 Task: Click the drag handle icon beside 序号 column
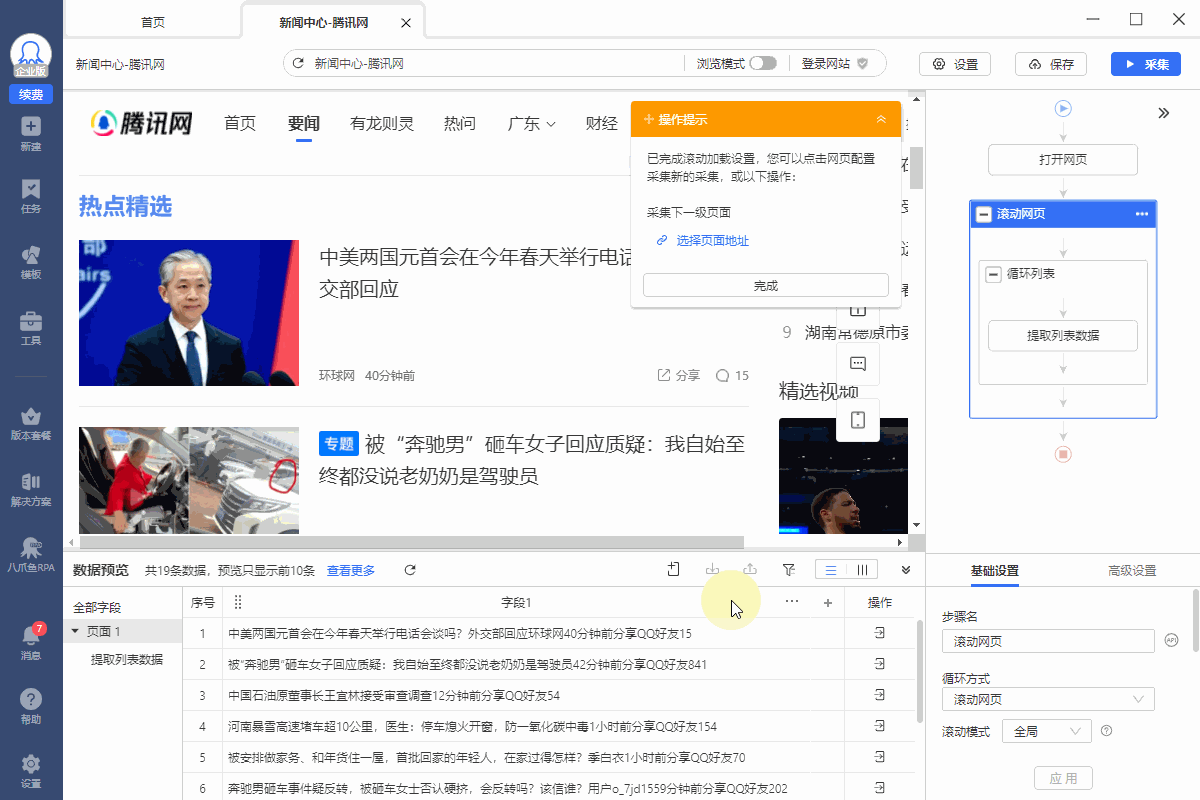[238, 603]
